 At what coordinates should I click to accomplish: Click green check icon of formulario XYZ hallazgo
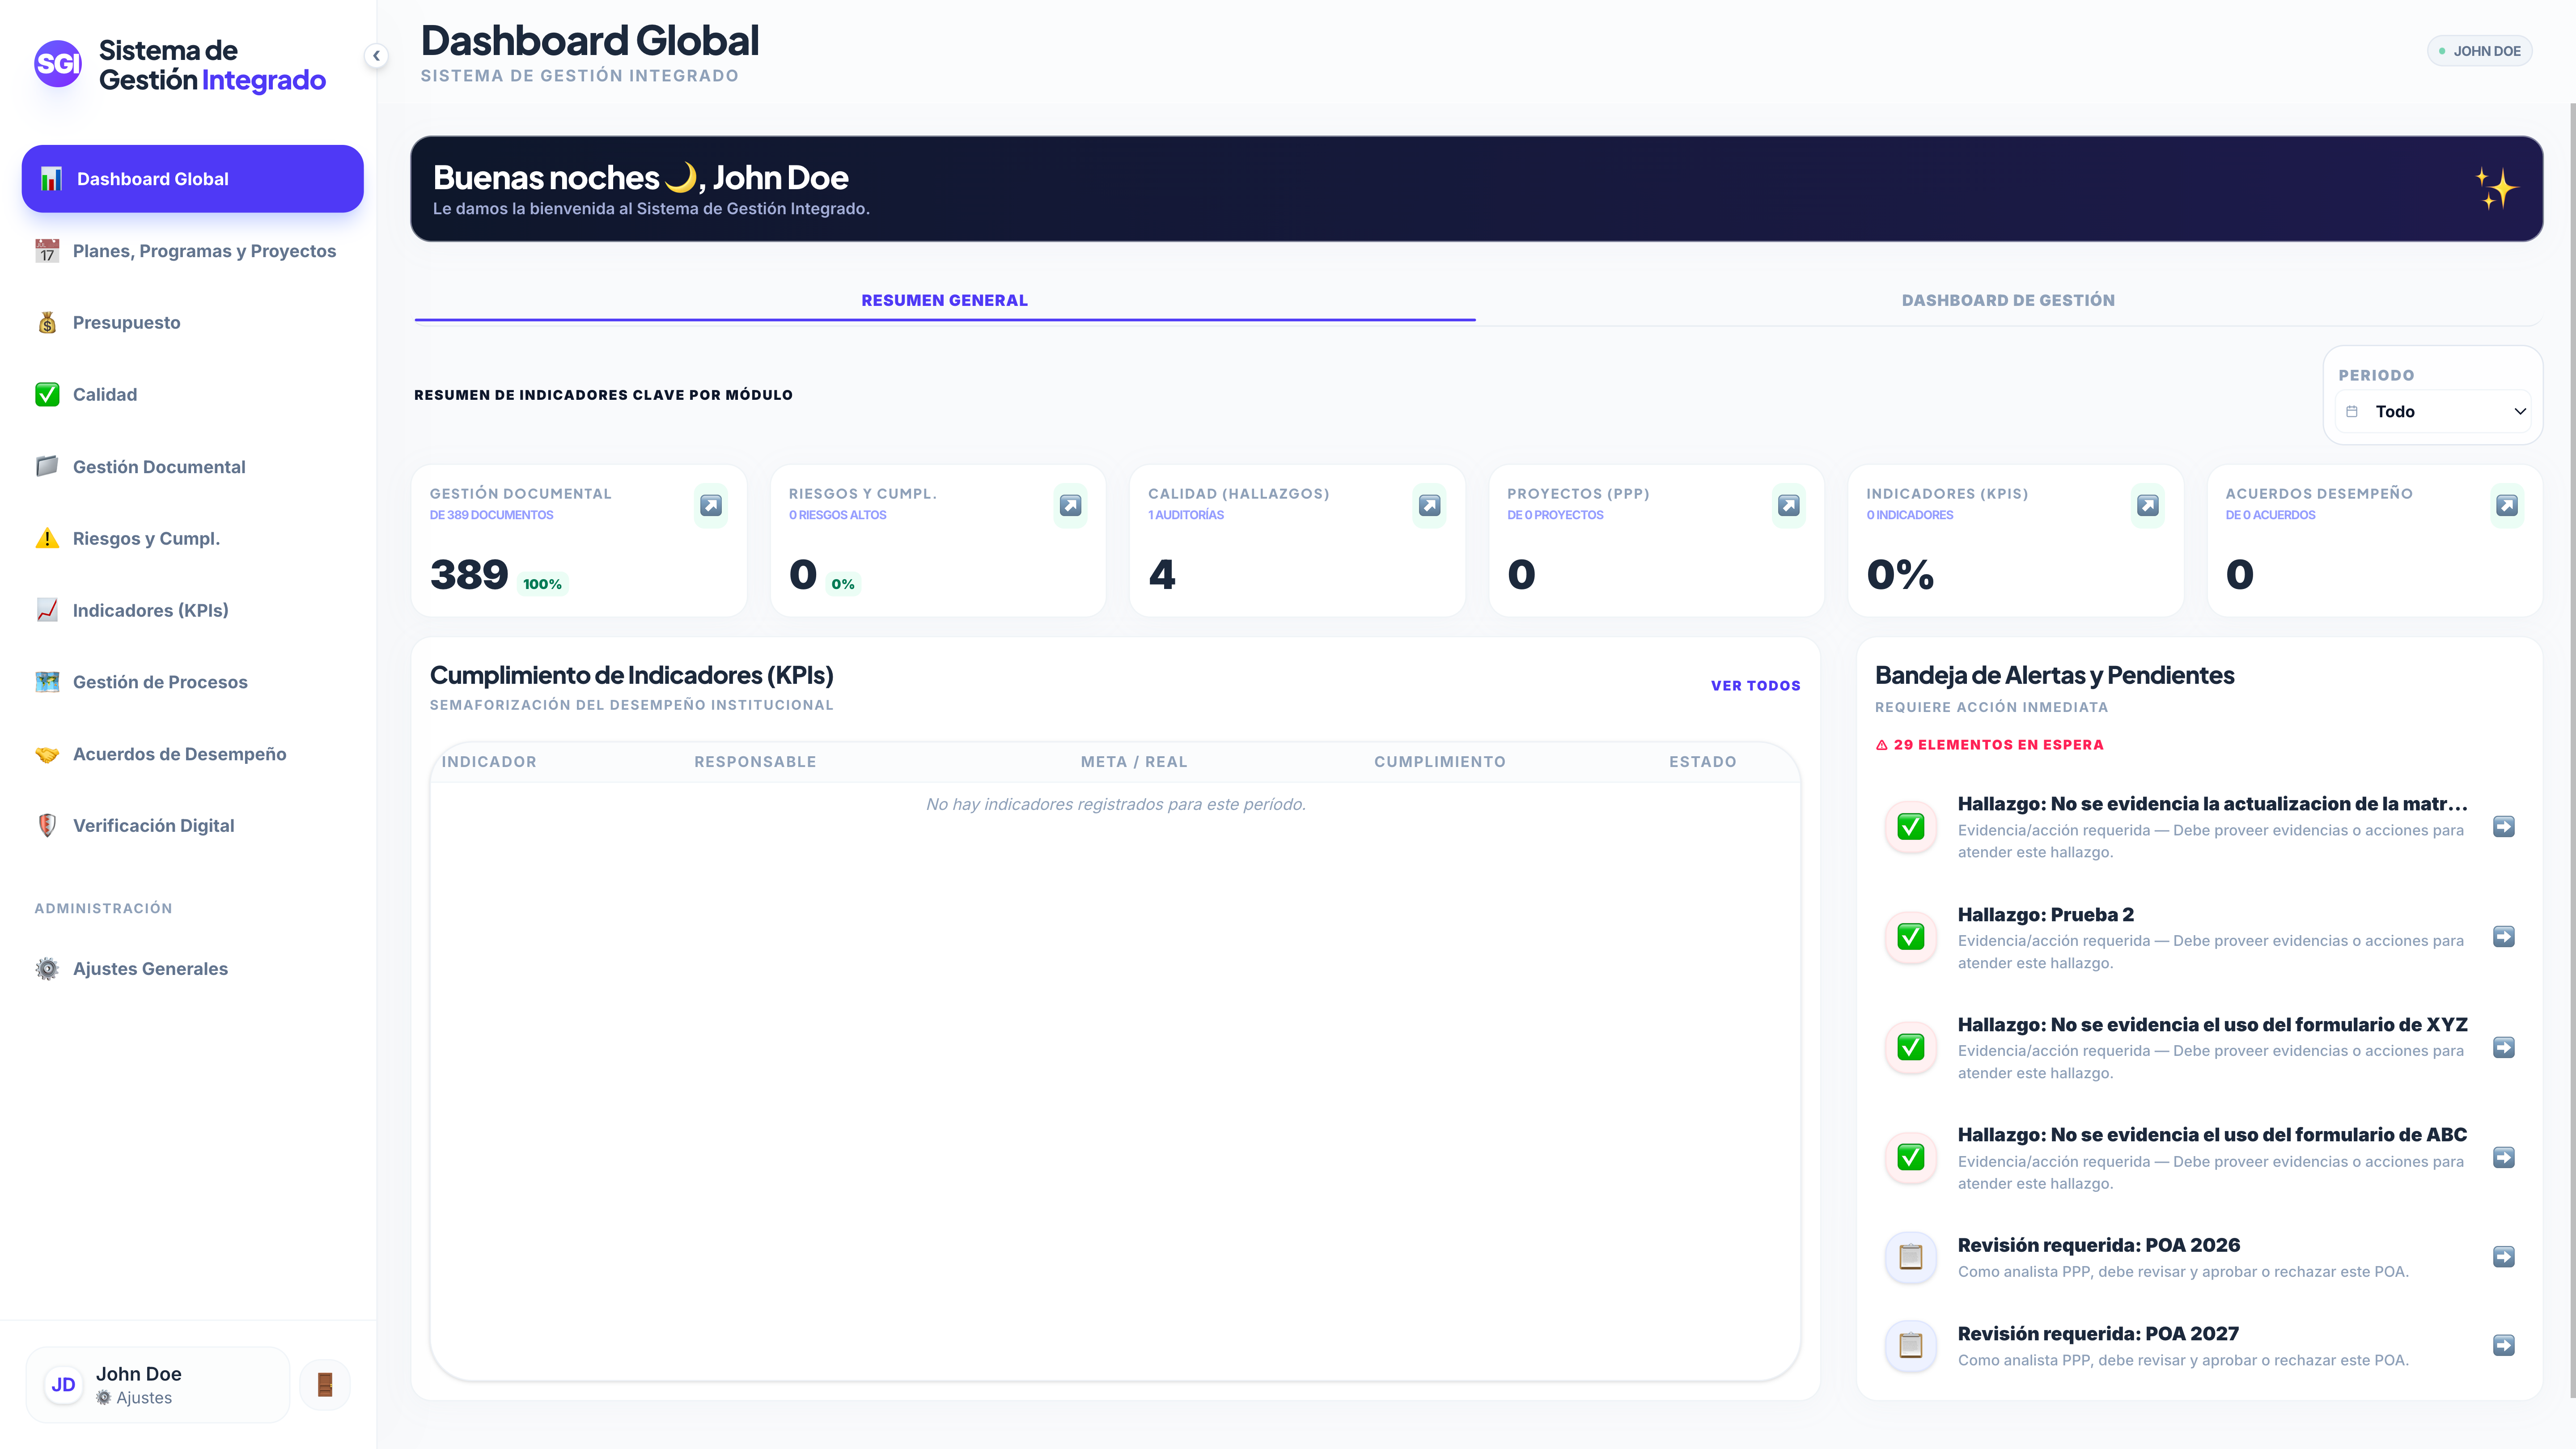[x=1910, y=1047]
